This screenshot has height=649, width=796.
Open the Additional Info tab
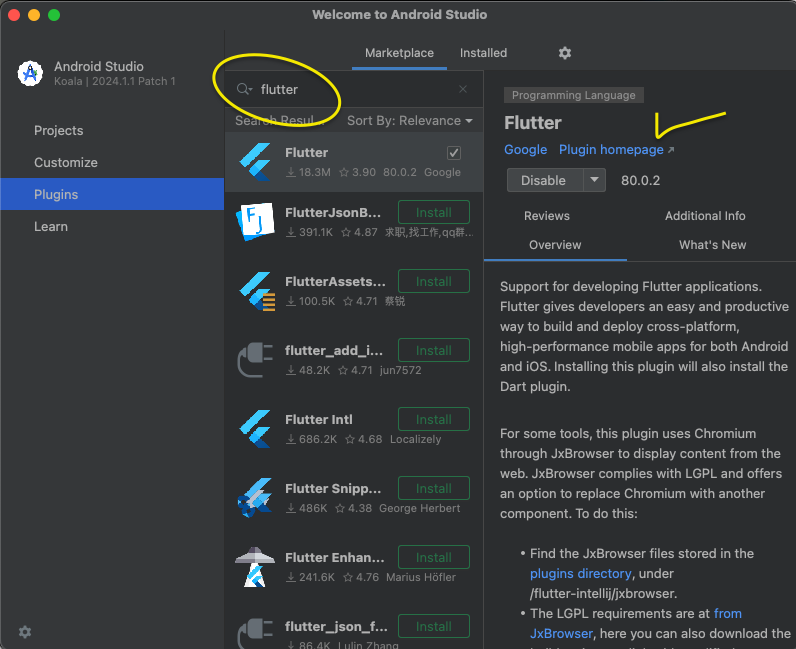coord(705,216)
